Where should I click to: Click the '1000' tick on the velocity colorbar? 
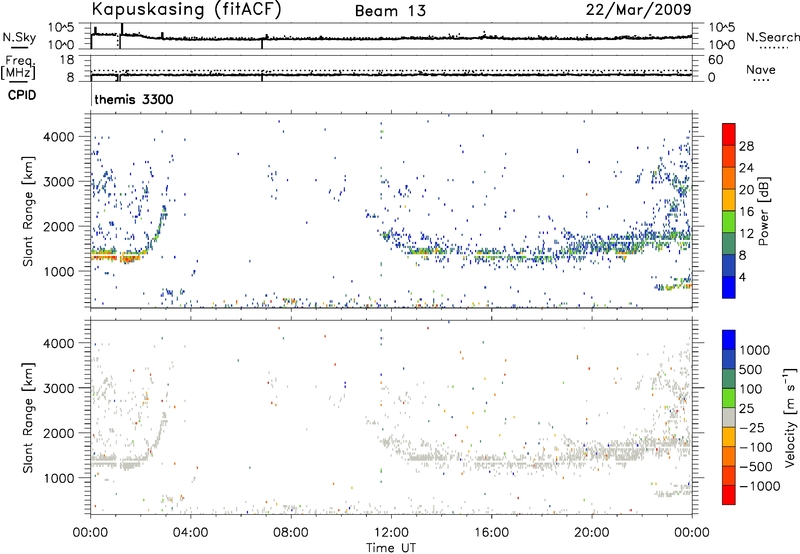pyautogui.click(x=755, y=350)
